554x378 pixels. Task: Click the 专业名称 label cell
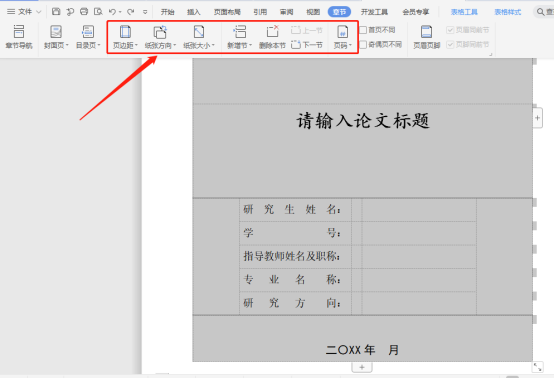point(295,280)
